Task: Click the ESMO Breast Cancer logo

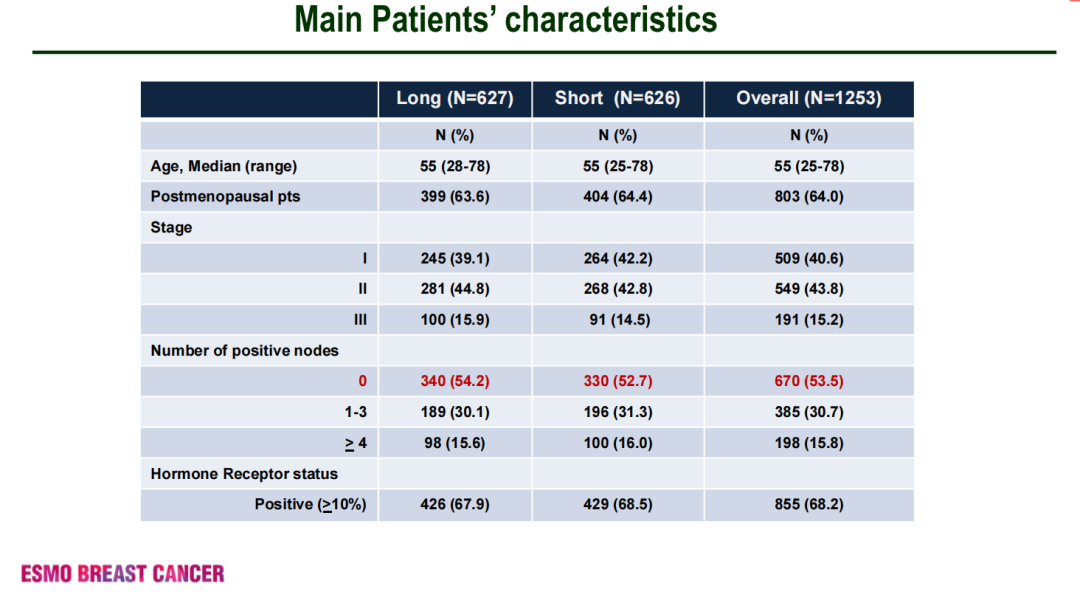Action: [x=123, y=574]
